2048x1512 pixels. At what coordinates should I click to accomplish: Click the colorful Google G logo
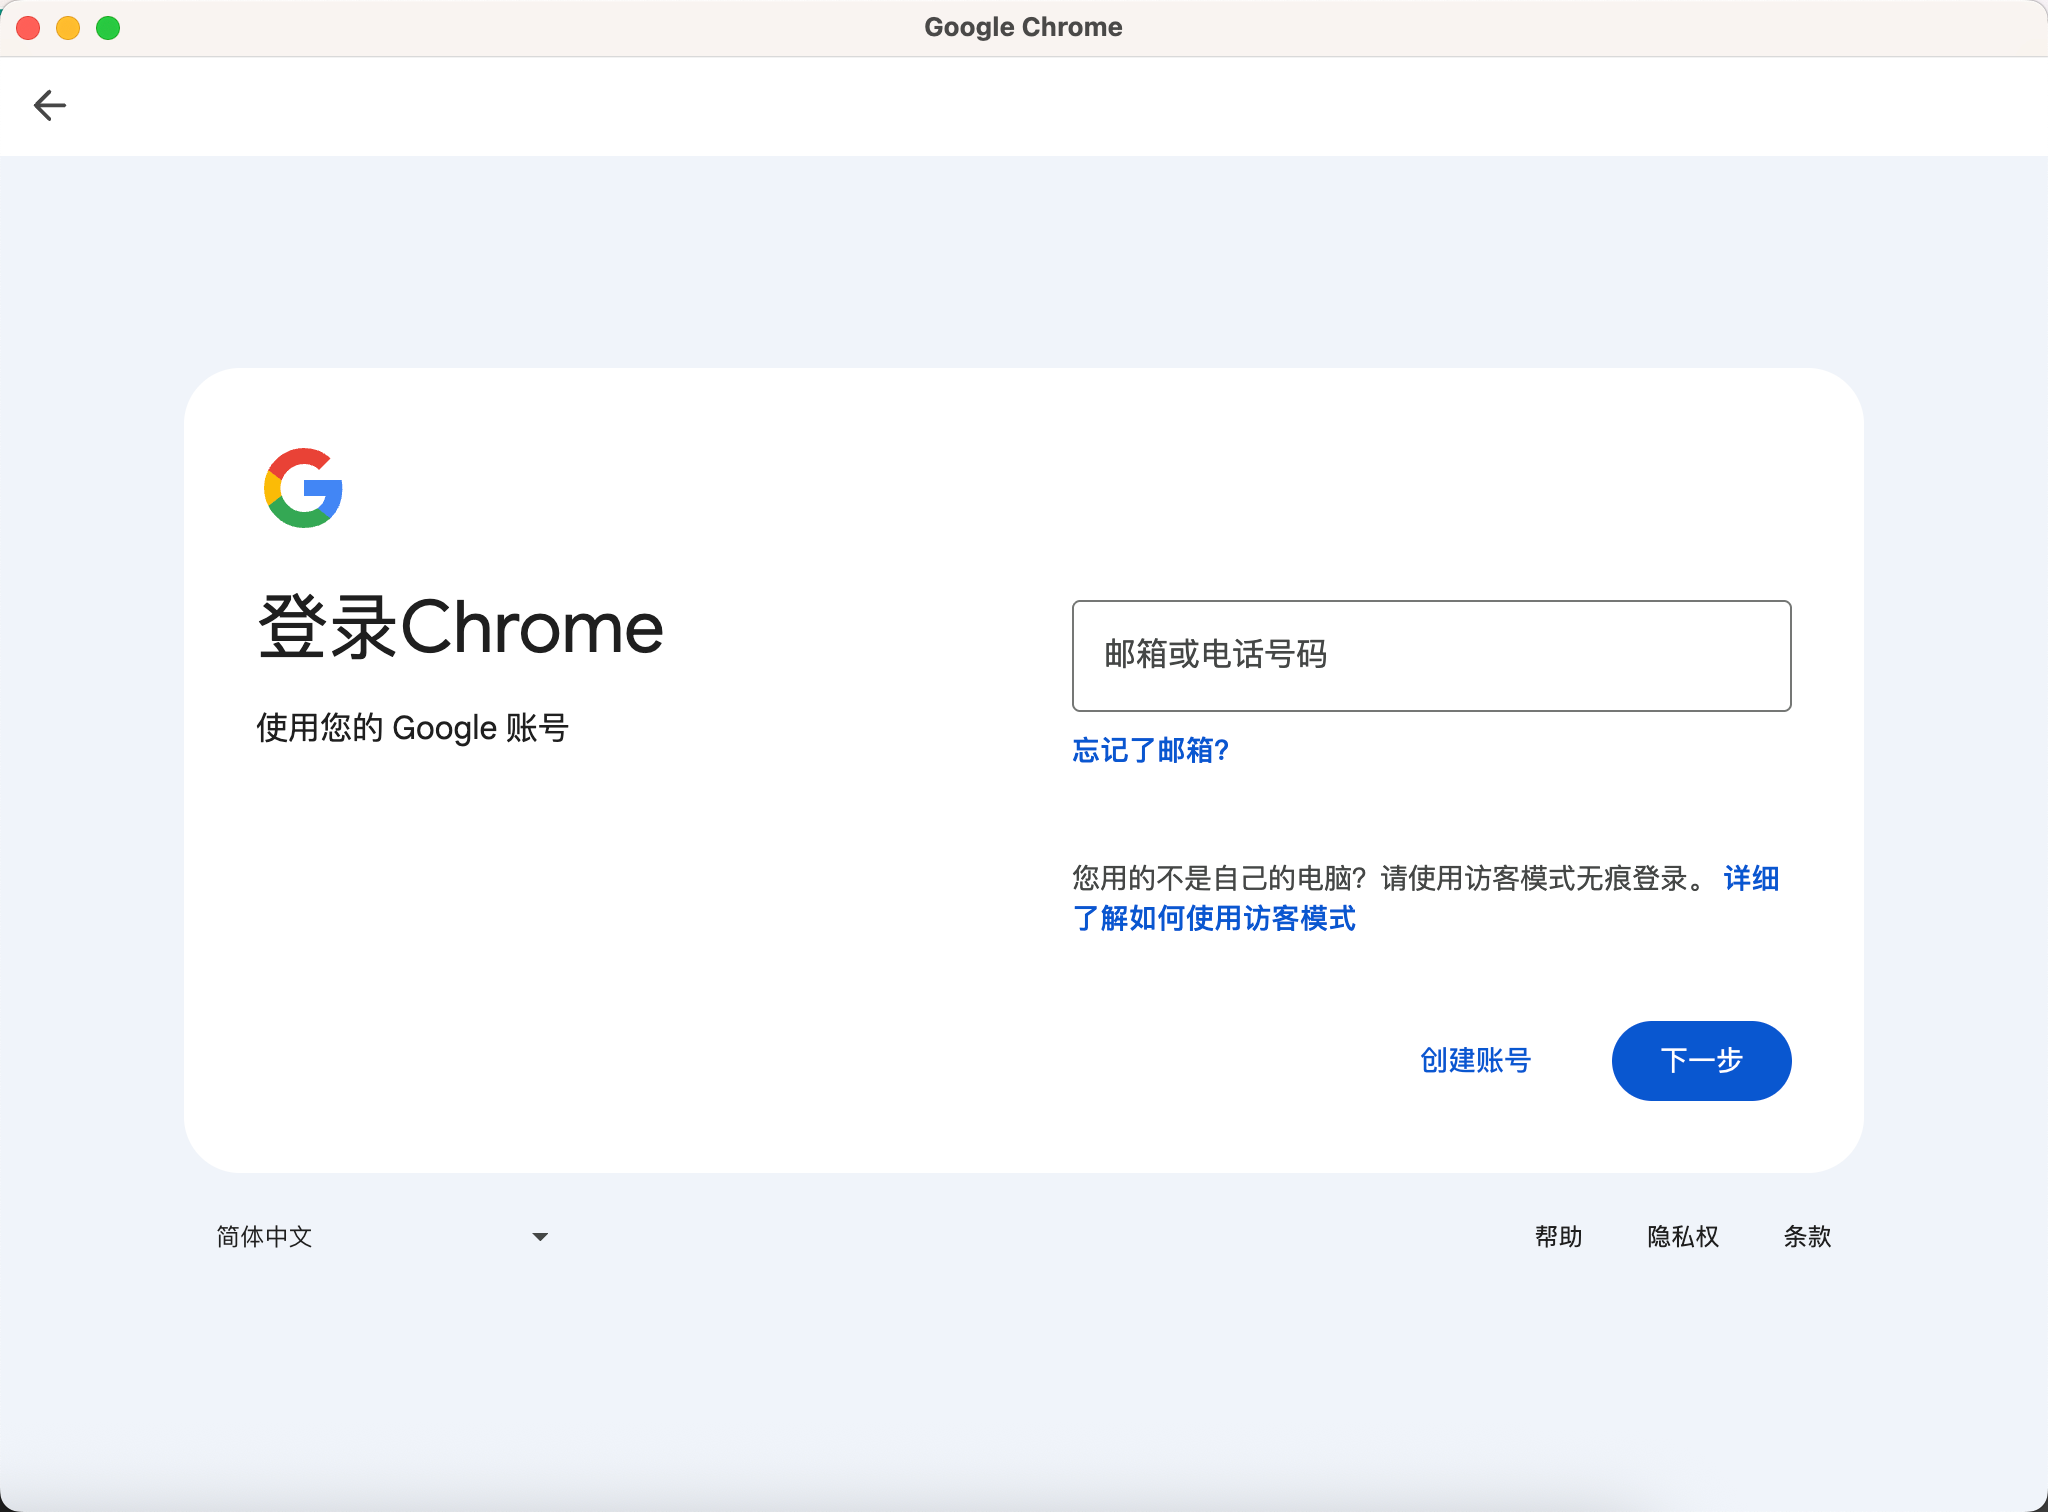point(303,487)
